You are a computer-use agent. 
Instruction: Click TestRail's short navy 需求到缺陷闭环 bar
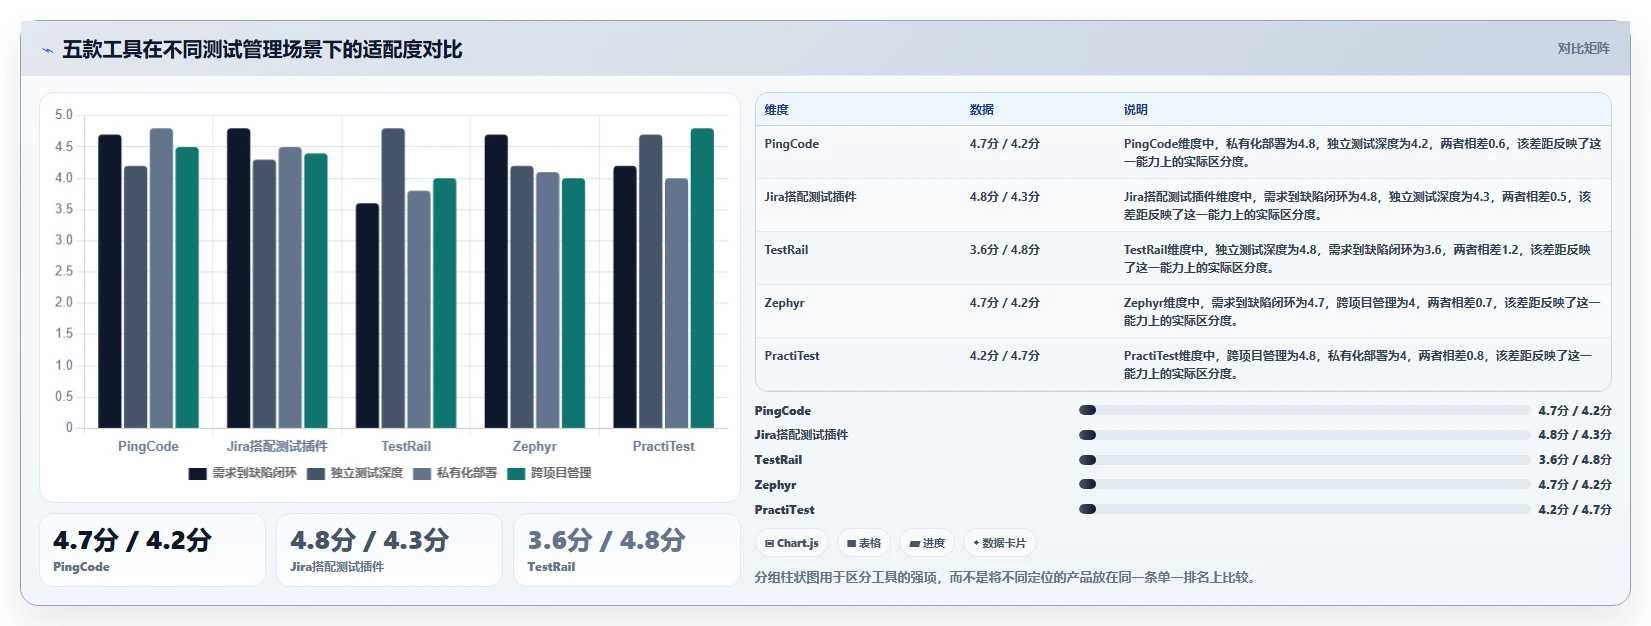point(368,316)
